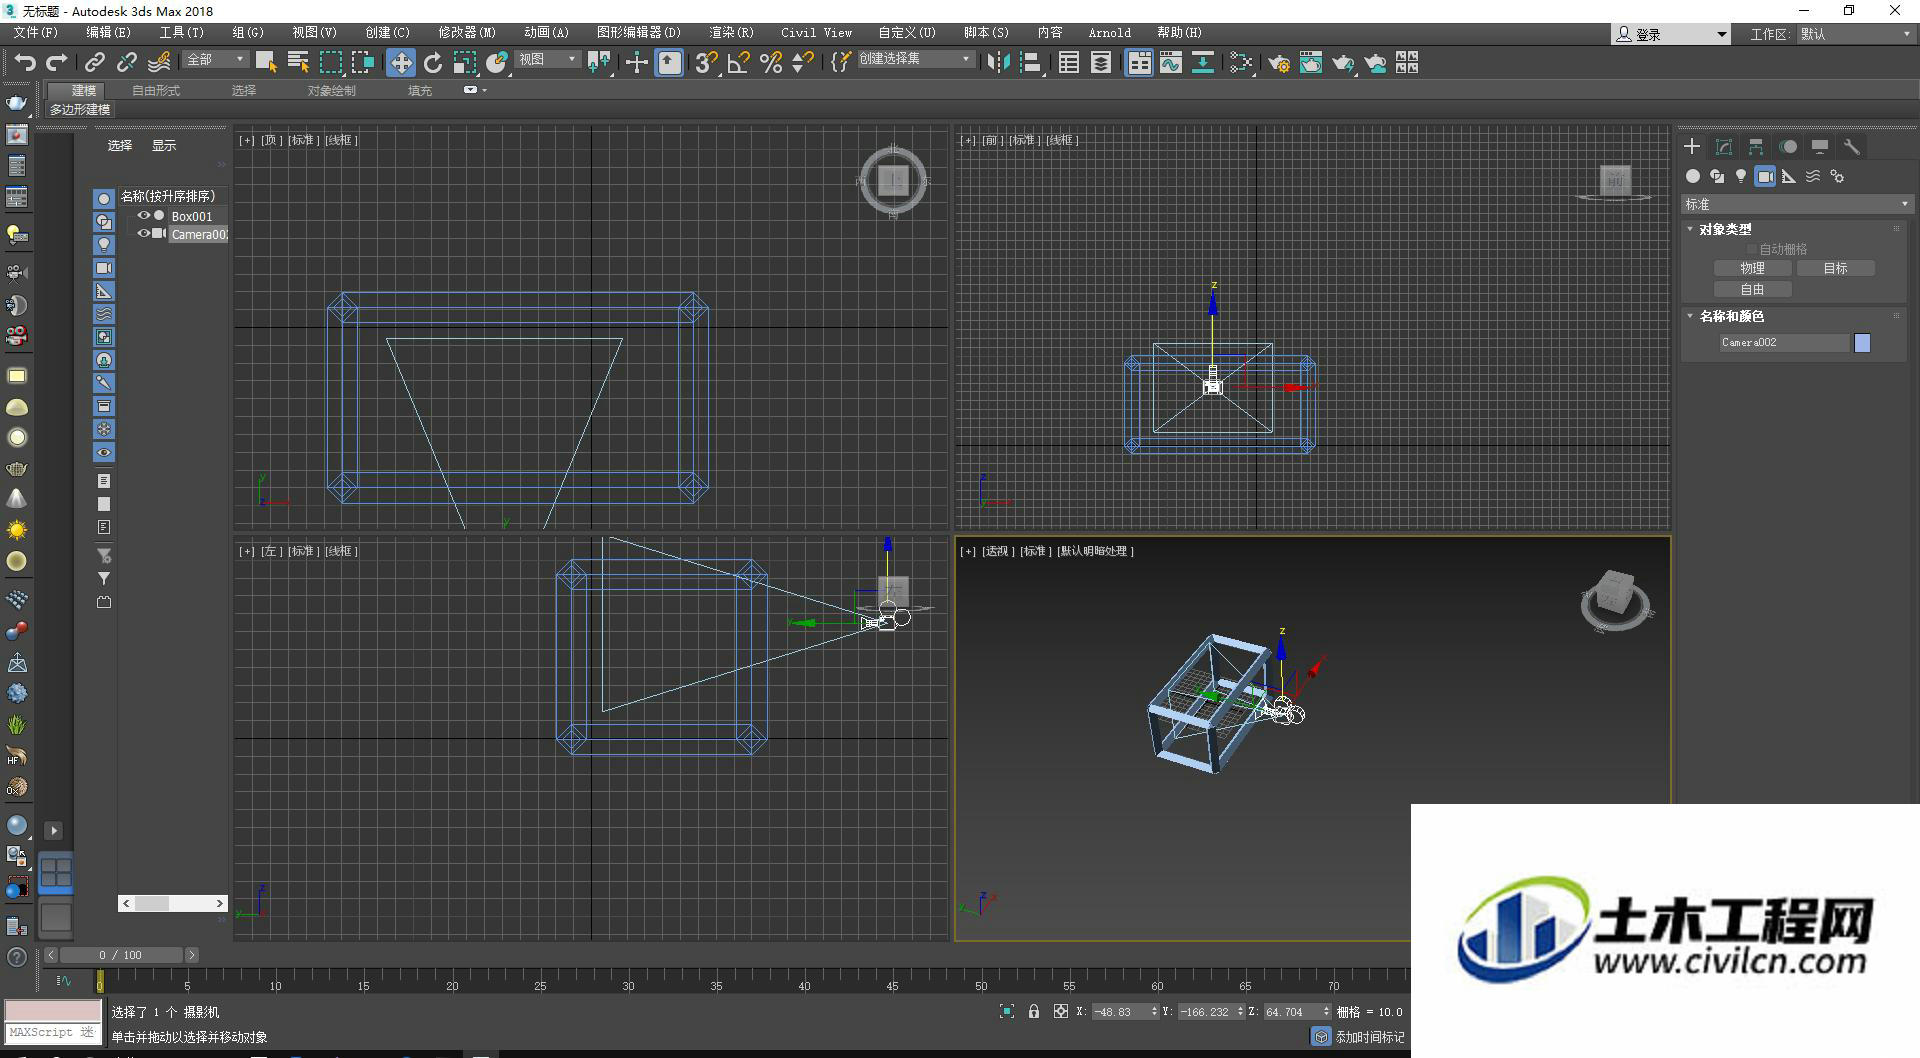Toggle the 3D Snaps button
The height and width of the screenshot is (1058, 1920).
point(706,62)
